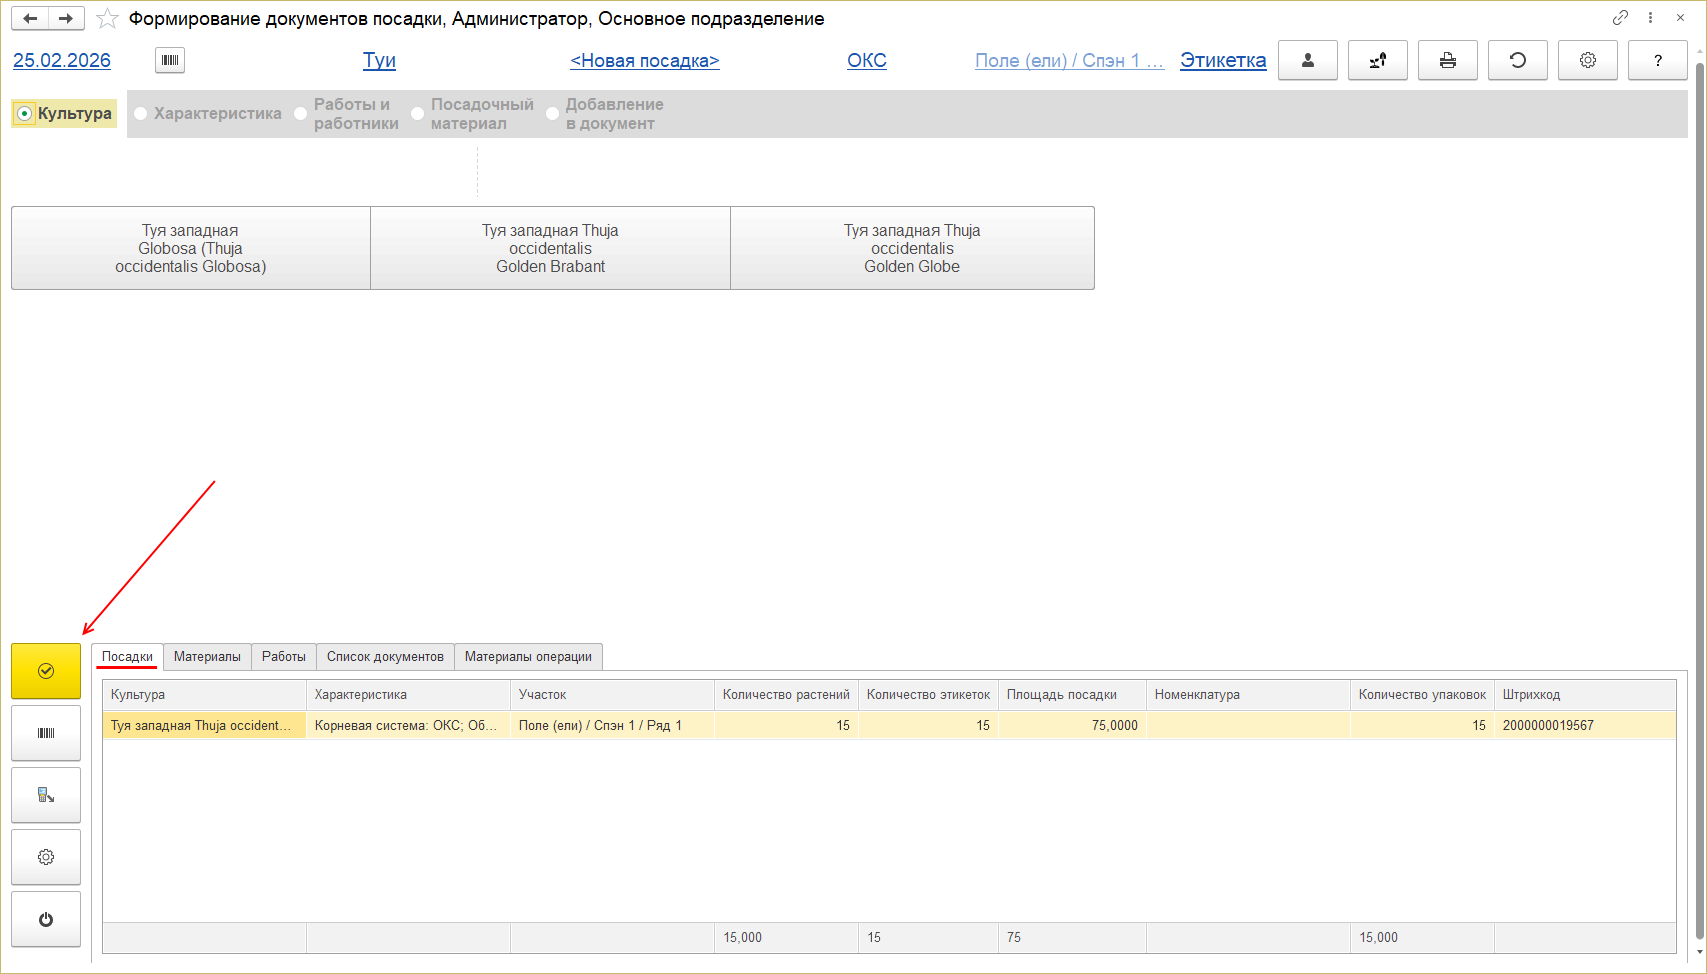Image resolution: width=1707 pixels, height=974 pixels.
Task: Open the Материалы tab
Action: point(207,656)
